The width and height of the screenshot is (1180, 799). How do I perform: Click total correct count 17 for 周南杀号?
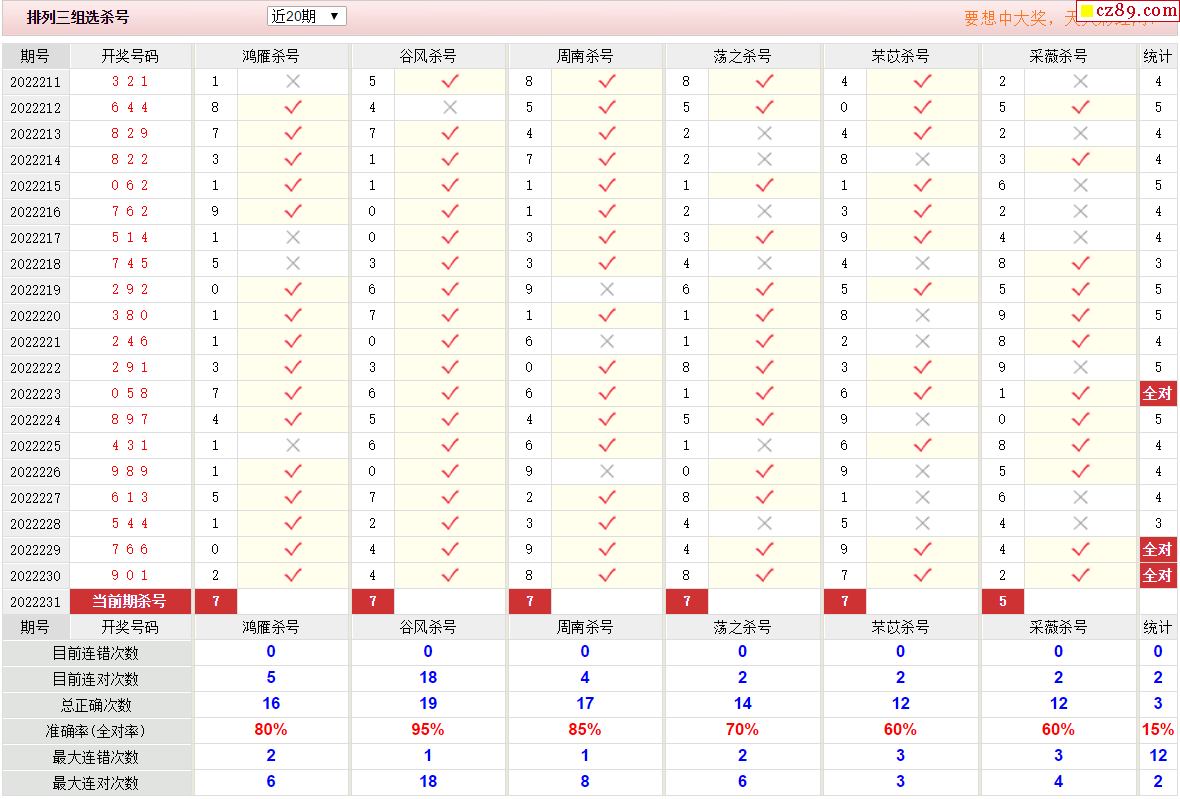585,703
